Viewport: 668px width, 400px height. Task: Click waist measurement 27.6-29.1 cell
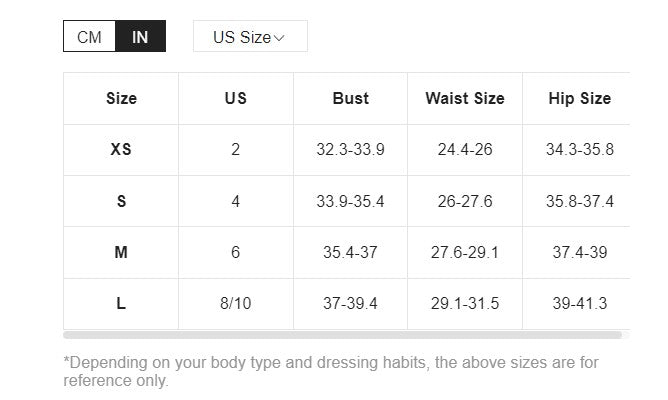tap(464, 252)
